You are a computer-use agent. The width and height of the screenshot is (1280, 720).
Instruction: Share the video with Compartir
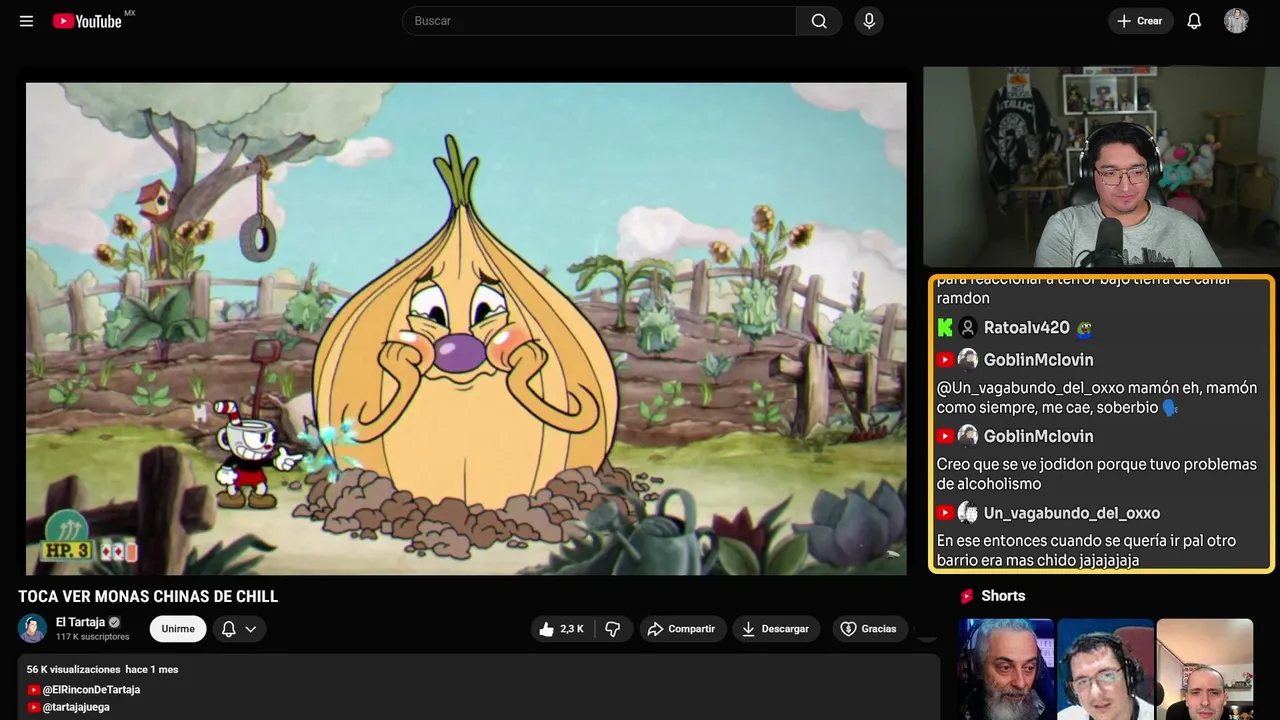tap(683, 629)
